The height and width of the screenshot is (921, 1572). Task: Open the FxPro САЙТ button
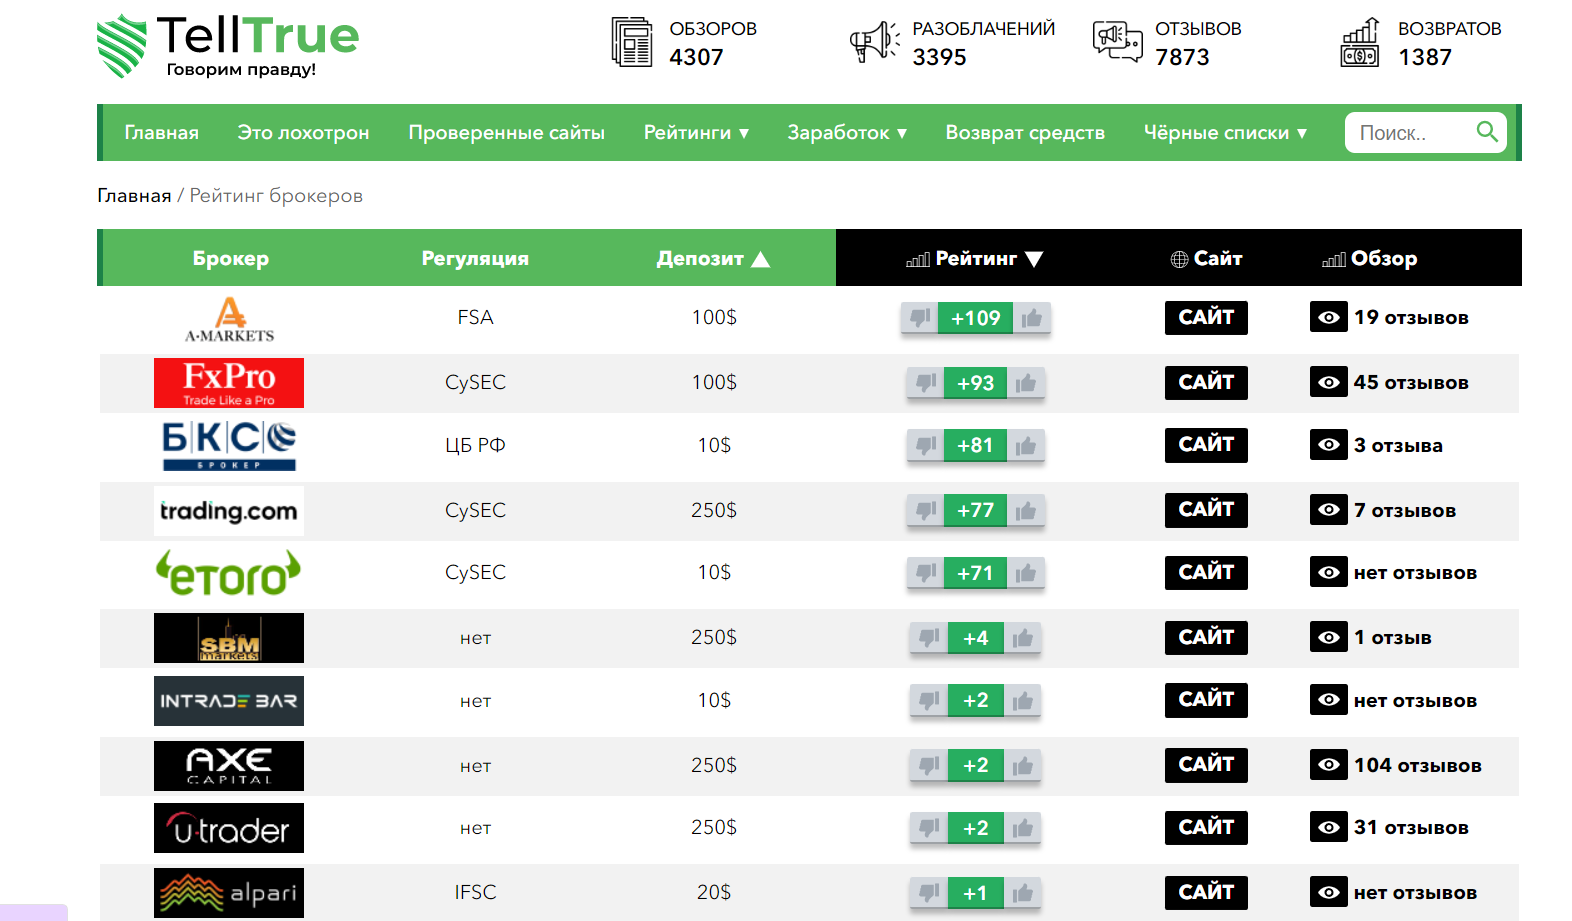(x=1206, y=382)
